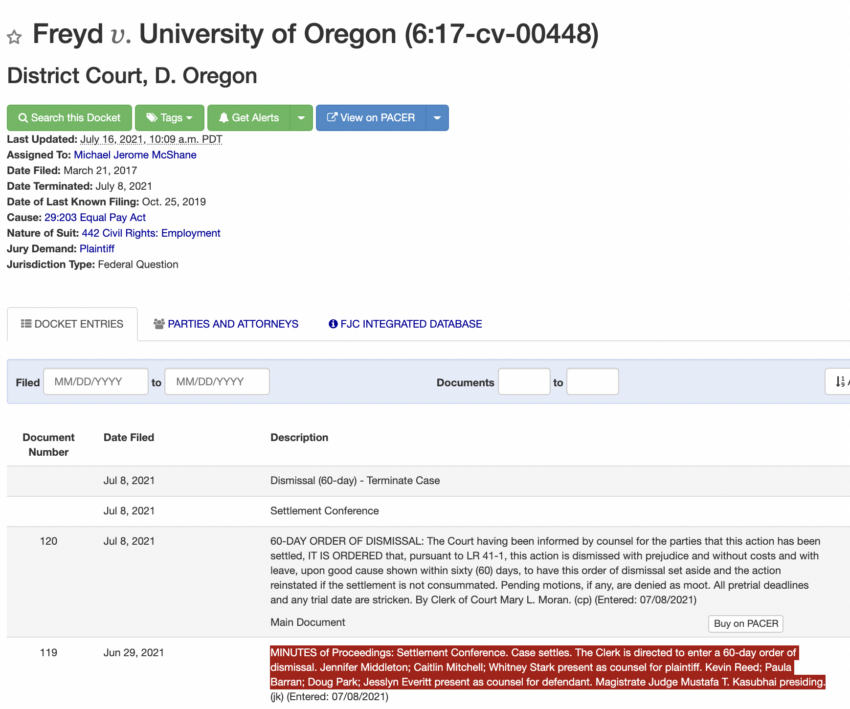Viewport: 850px width, 709px height.
Task: Click the Last Updated timestamp July 16, 2021
Action: [151, 139]
